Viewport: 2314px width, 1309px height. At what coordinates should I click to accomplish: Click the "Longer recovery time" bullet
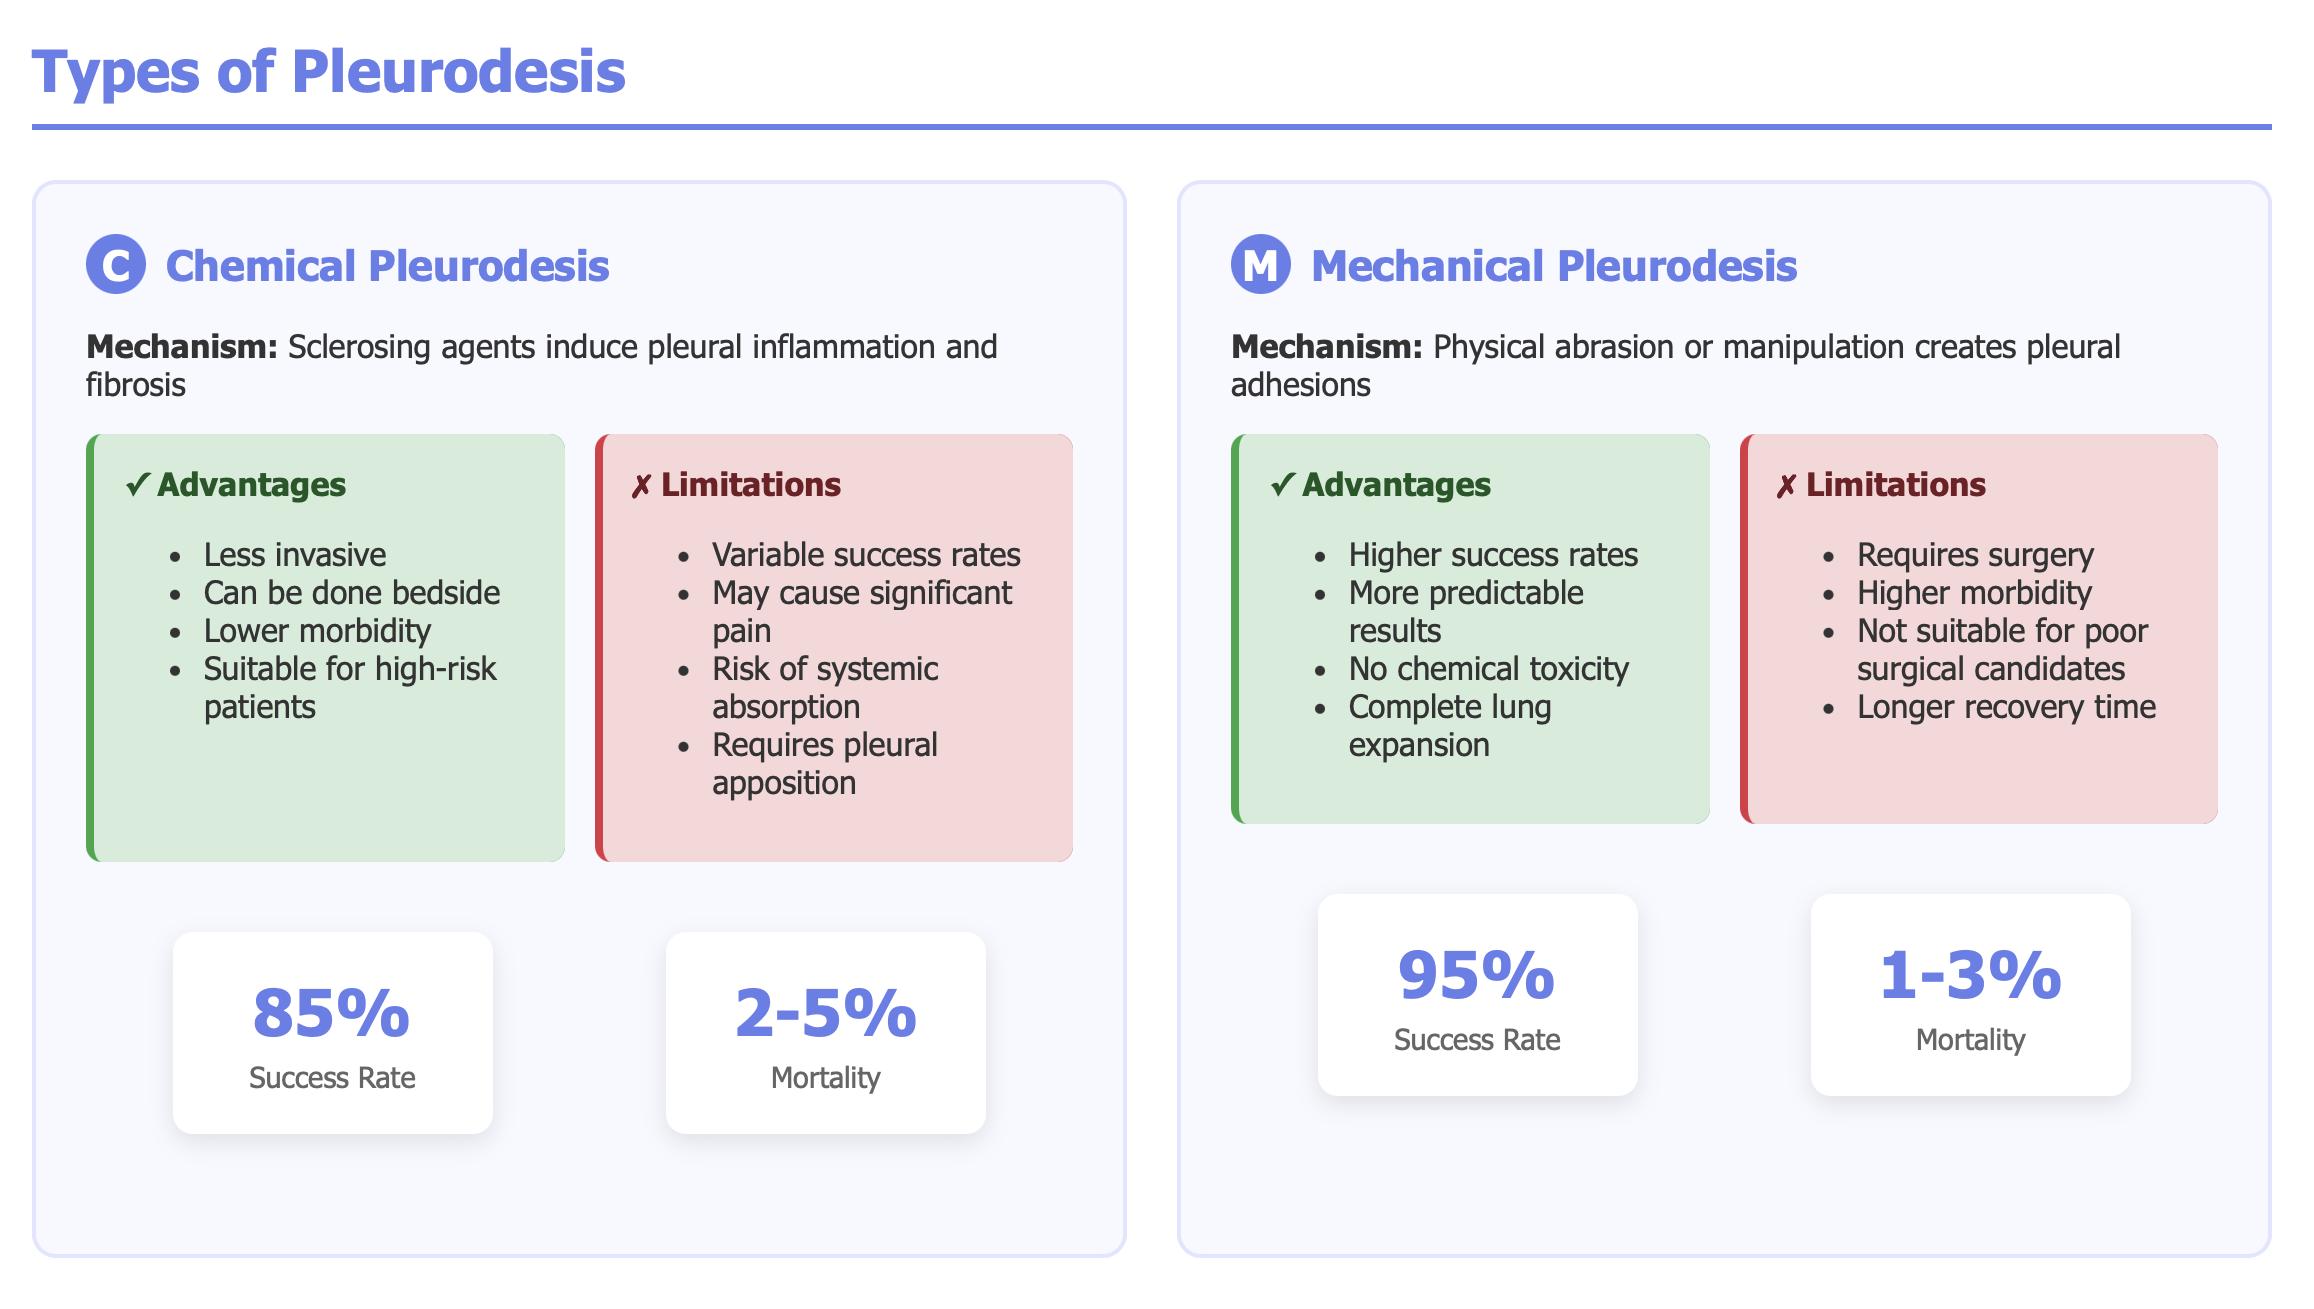[2006, 707]
